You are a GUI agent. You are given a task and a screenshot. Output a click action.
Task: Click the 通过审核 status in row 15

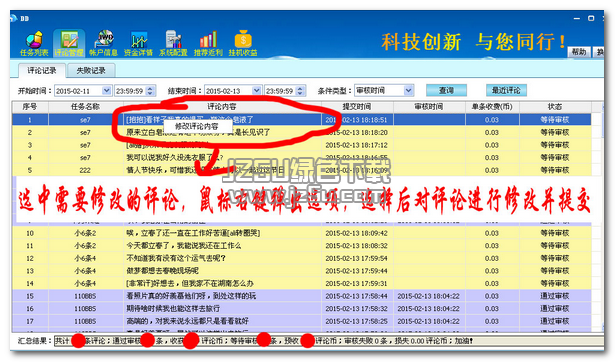coord(555,296)
